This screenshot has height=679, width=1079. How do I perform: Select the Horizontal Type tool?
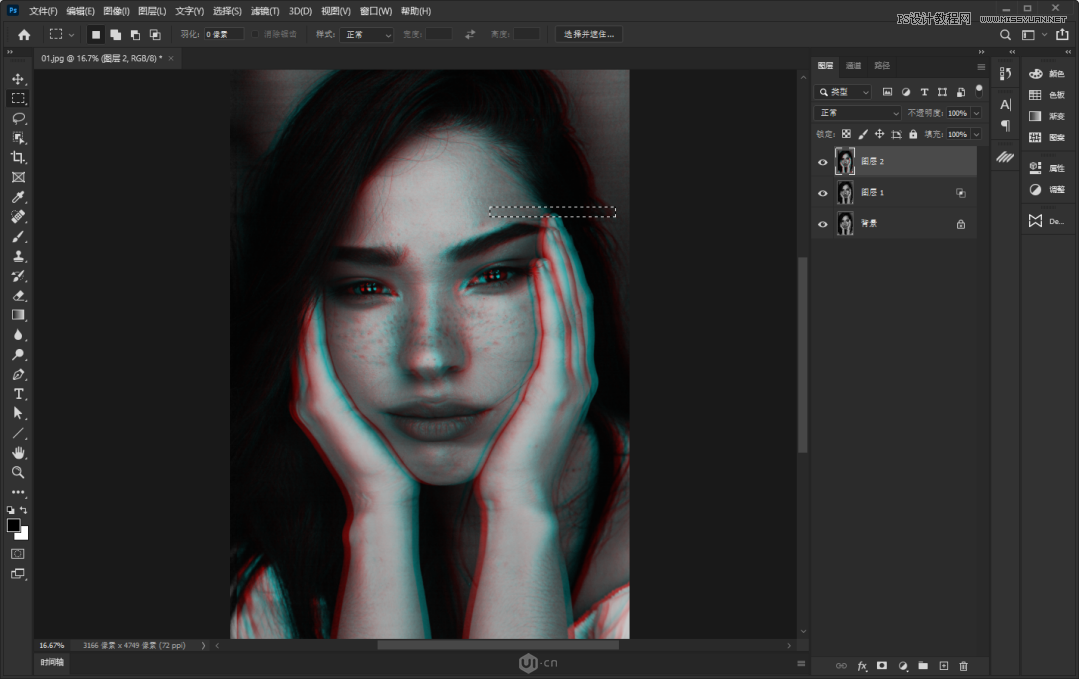coord(18,394)
